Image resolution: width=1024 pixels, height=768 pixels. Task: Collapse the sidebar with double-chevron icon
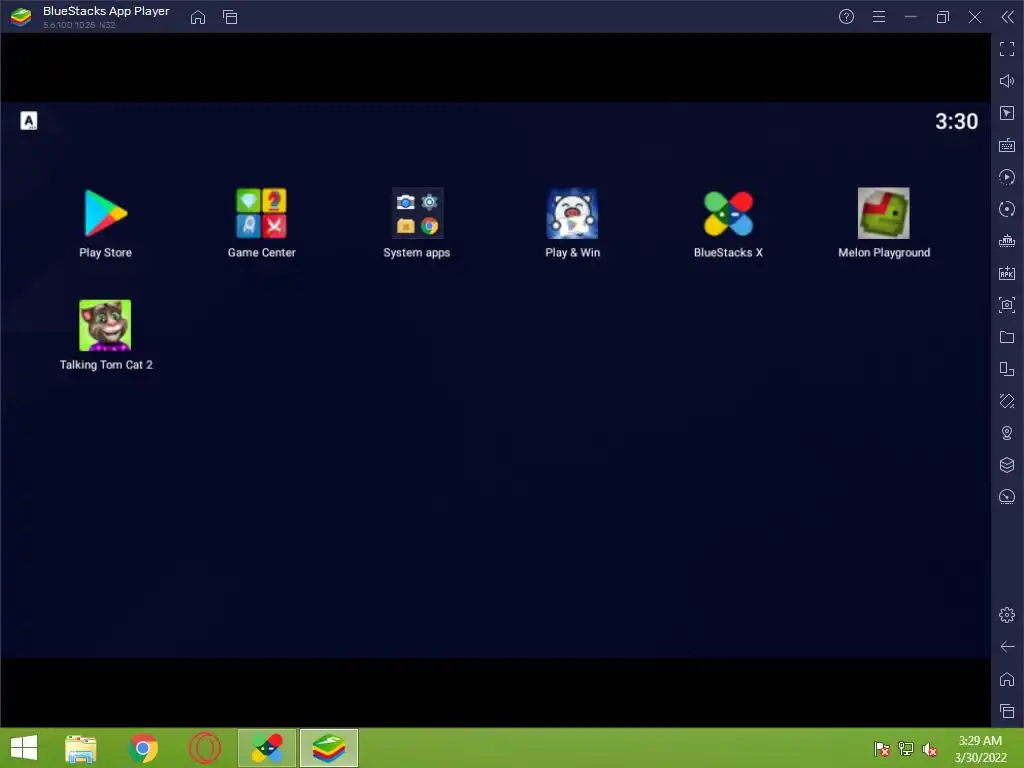1007,17
